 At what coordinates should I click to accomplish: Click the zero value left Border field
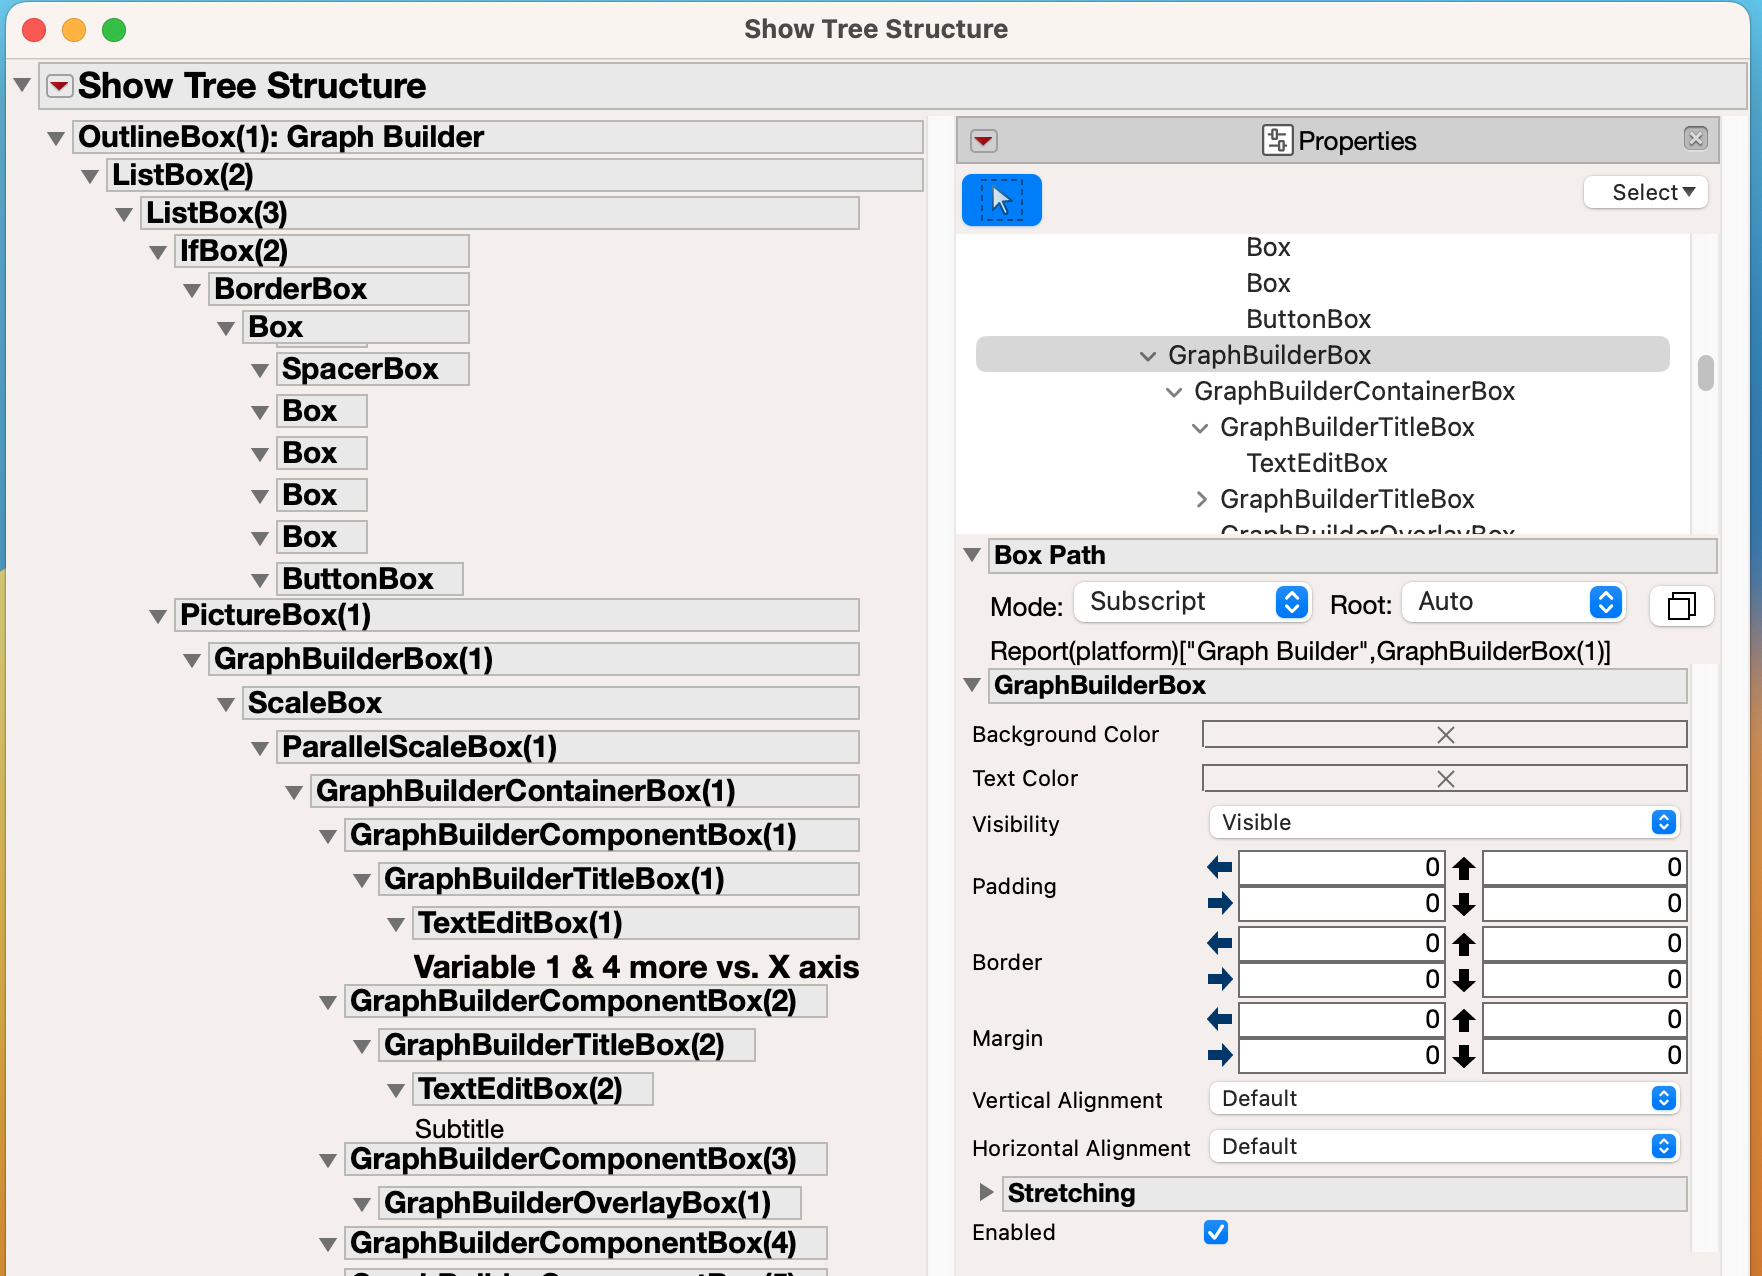coord(1340,943)
